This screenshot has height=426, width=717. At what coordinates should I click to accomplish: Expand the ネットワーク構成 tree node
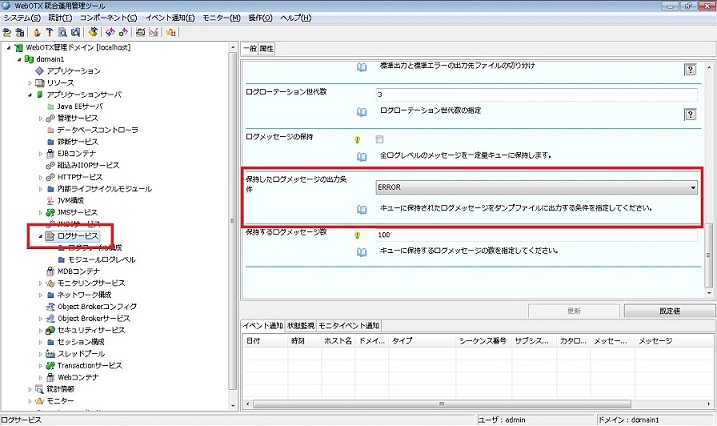(40, 295)
